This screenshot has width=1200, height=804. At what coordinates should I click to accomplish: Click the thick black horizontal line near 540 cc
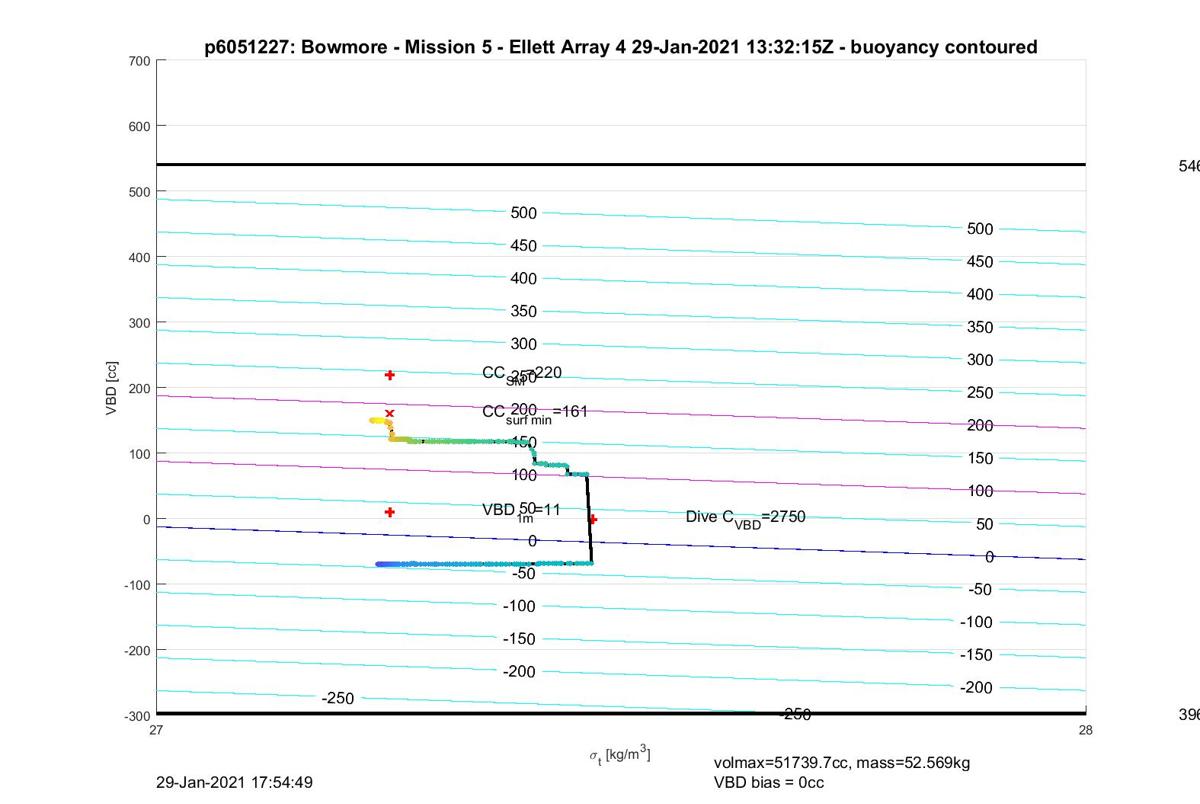click(x=621, y=164)
